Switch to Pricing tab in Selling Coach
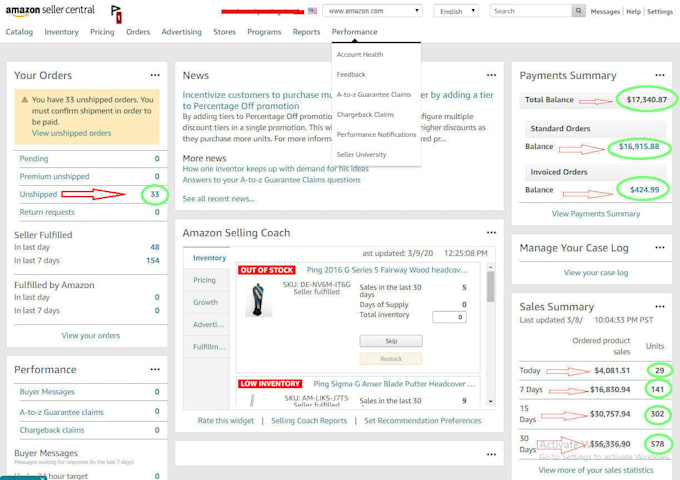 (207, 280)
